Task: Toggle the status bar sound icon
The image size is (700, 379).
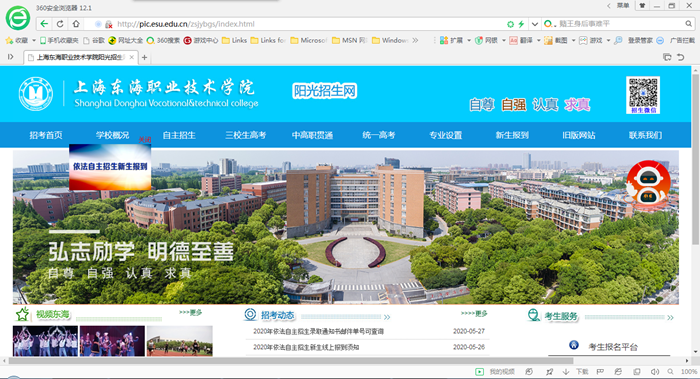Action: click(654, 371)
